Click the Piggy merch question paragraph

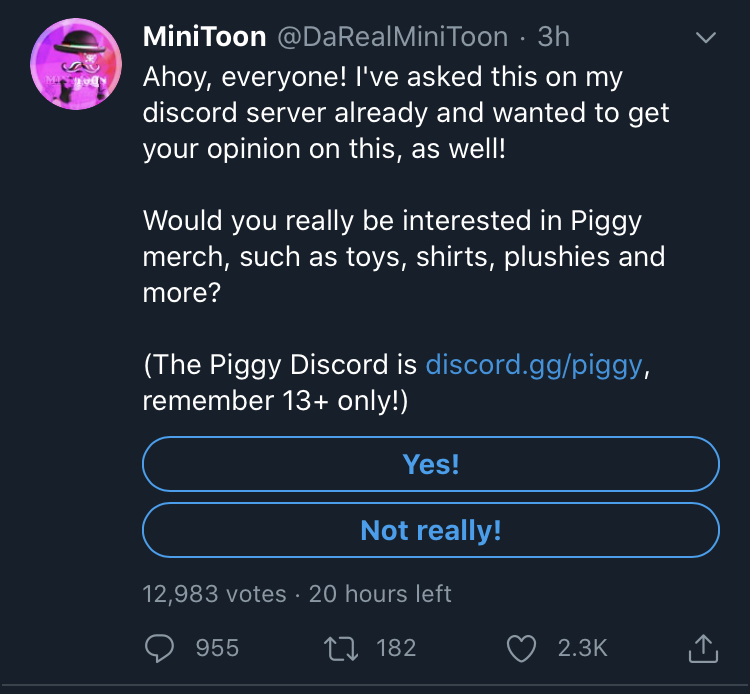[x=403, y=256]
